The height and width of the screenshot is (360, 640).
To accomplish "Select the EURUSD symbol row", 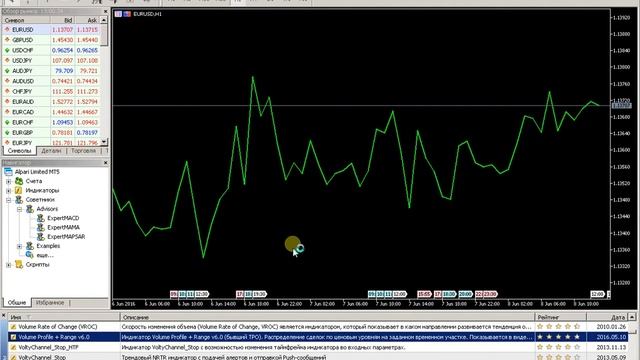I will (x=51, y=30).
